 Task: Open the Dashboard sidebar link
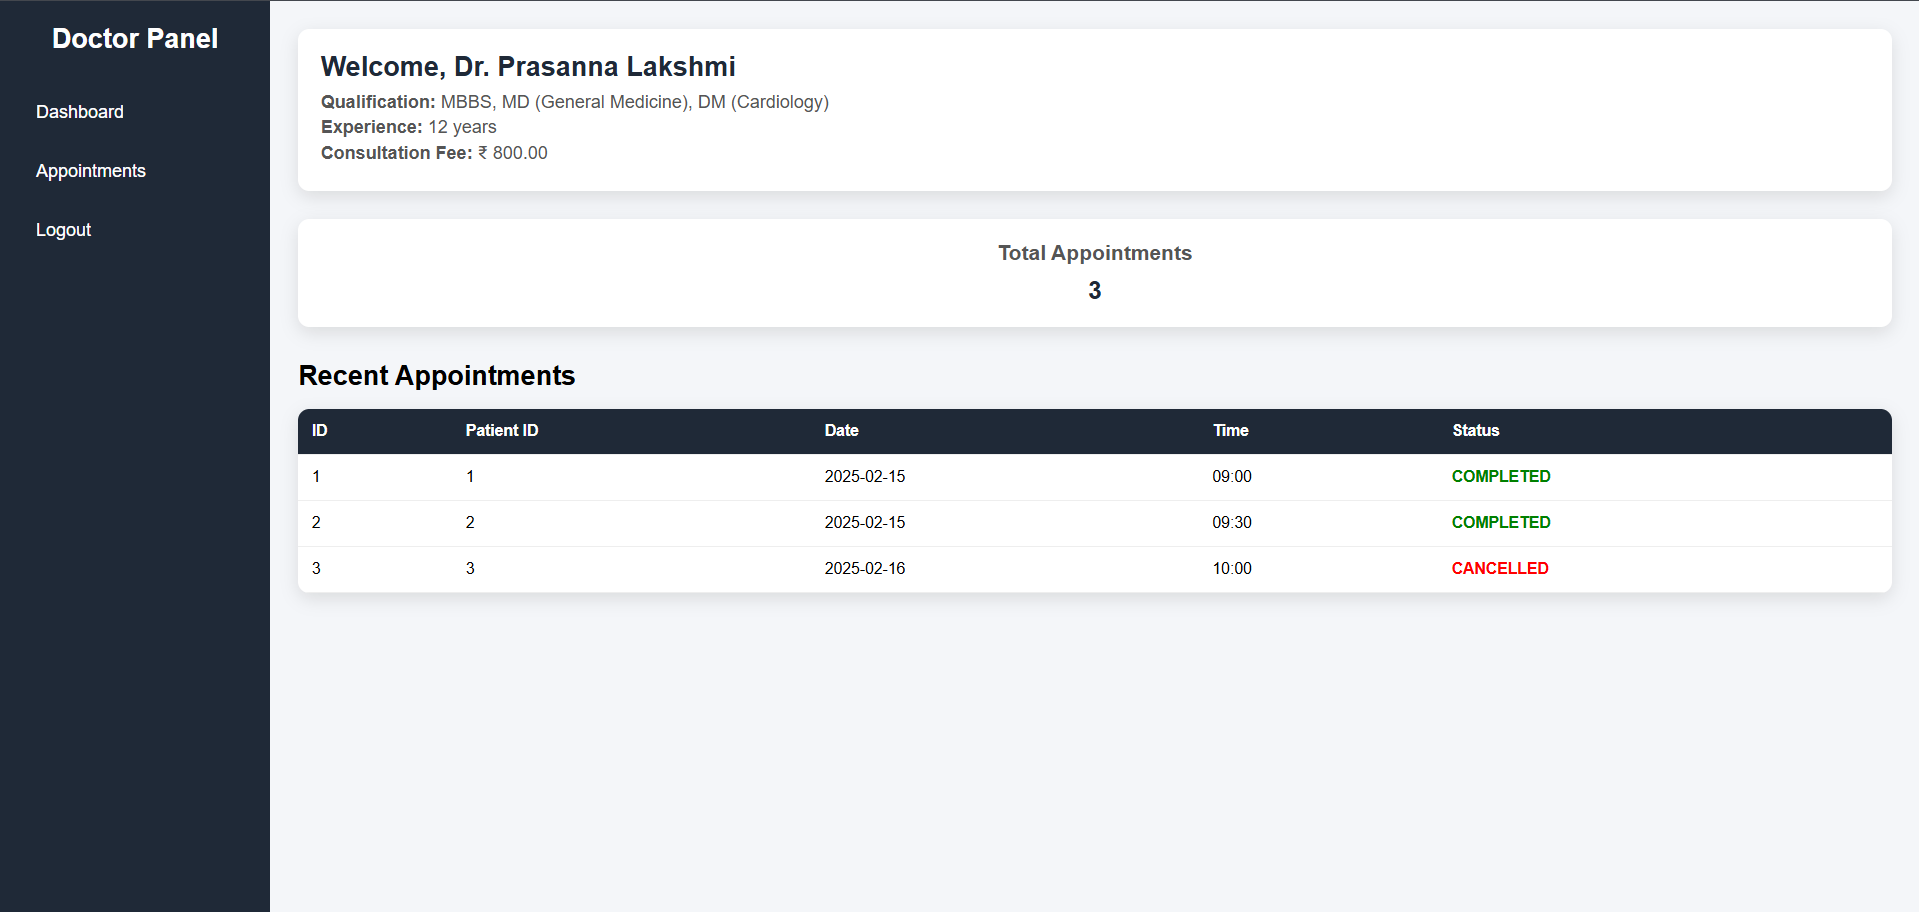tap(80, 112)
